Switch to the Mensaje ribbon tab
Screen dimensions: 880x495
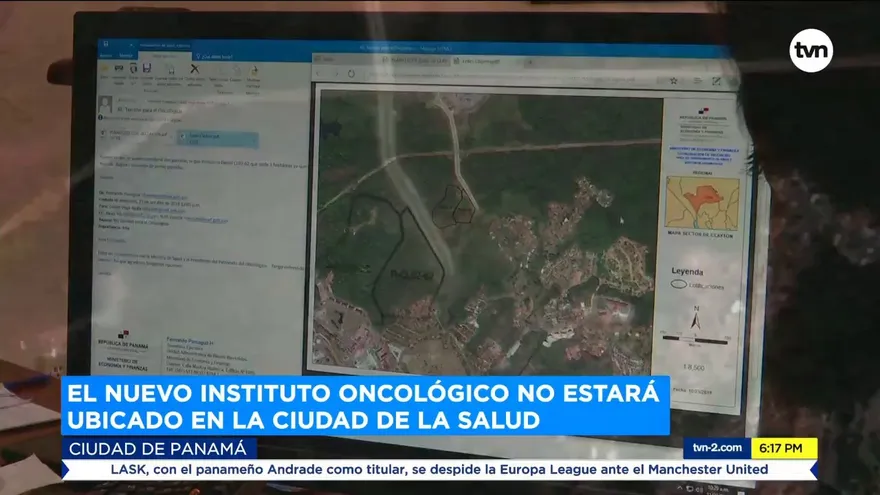126,56
